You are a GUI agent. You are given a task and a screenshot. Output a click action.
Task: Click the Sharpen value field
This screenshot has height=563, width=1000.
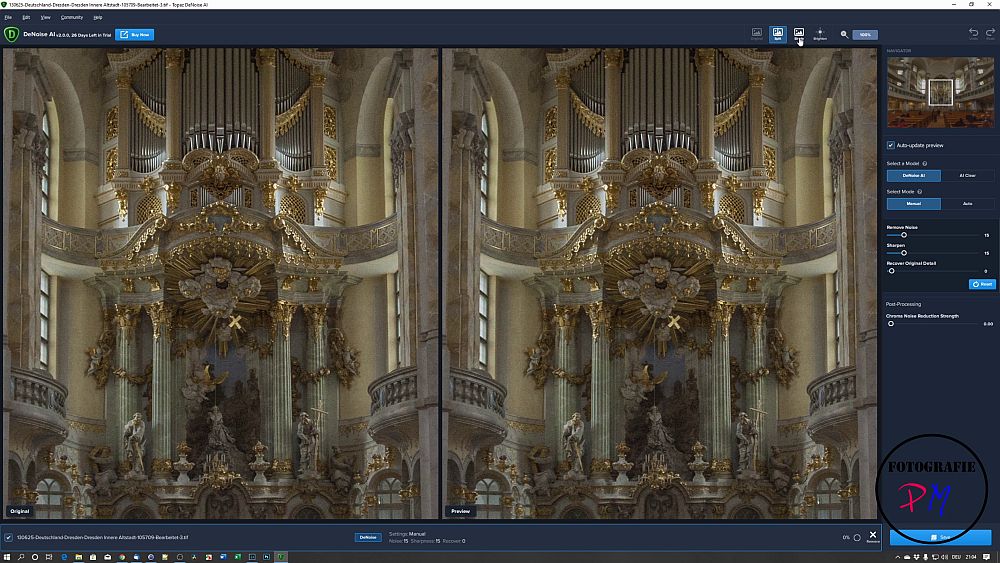click(x=986, y=253)
